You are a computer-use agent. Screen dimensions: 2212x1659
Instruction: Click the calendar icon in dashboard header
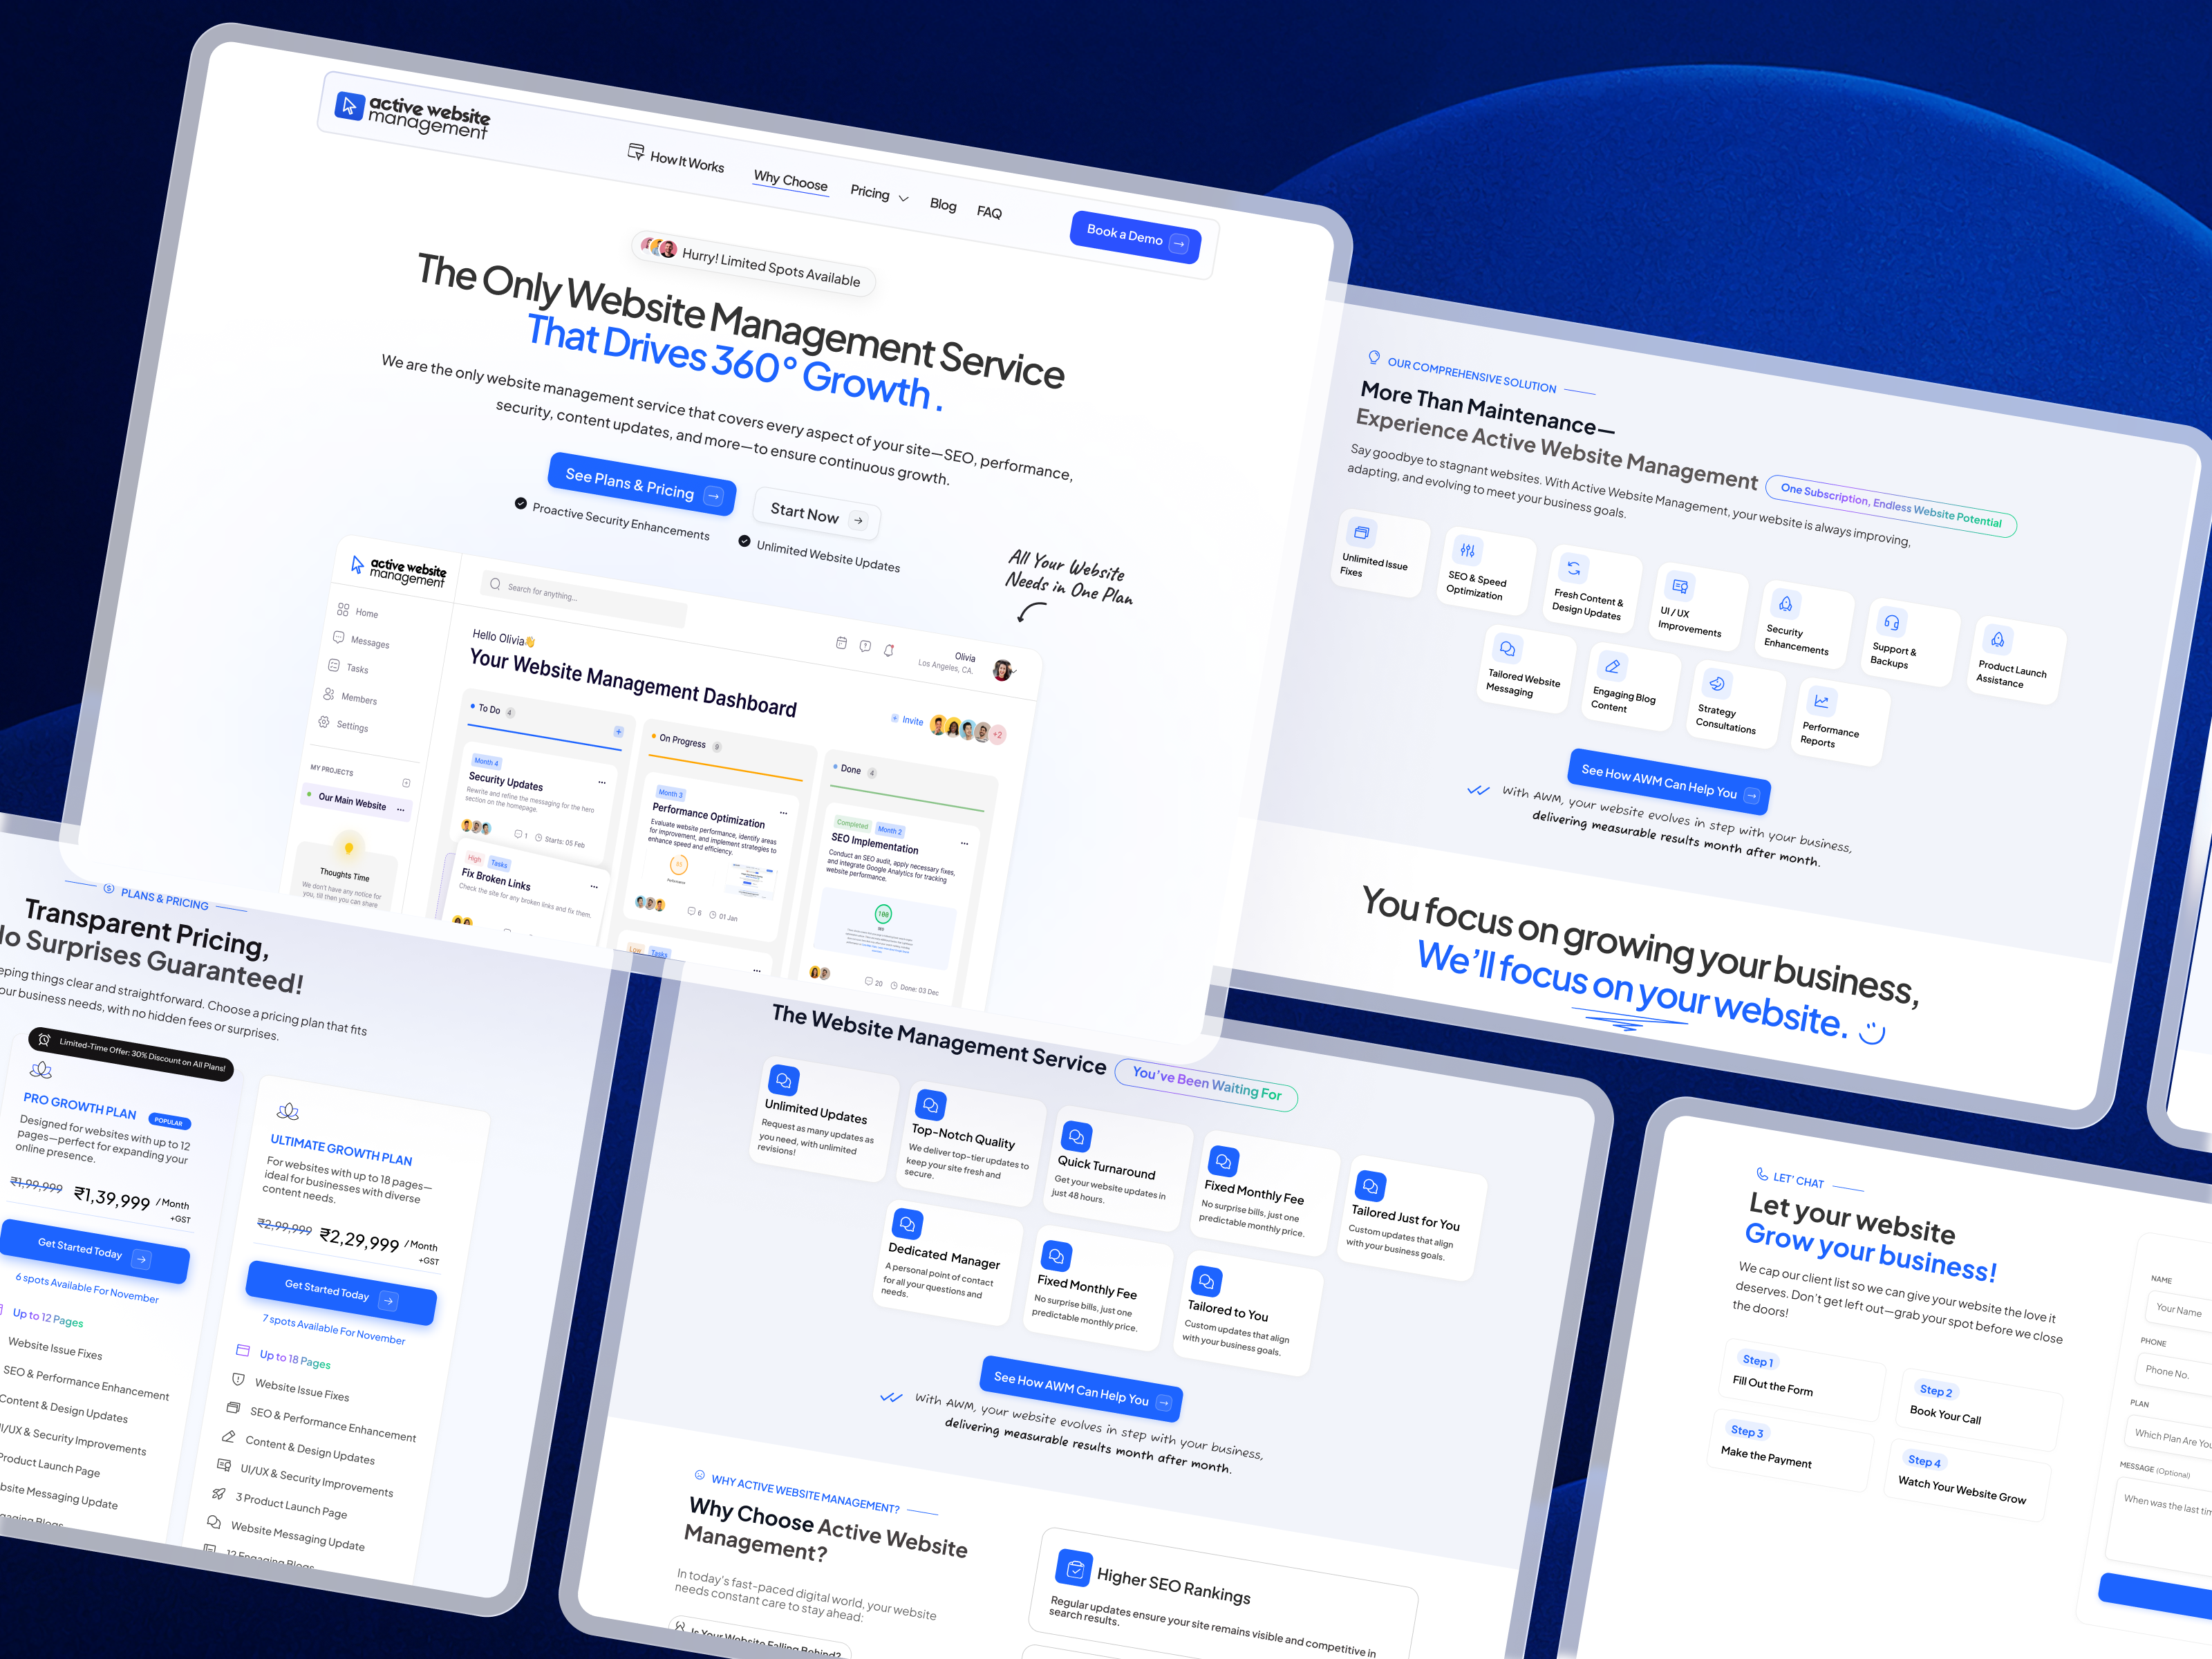tap(841, 643)
